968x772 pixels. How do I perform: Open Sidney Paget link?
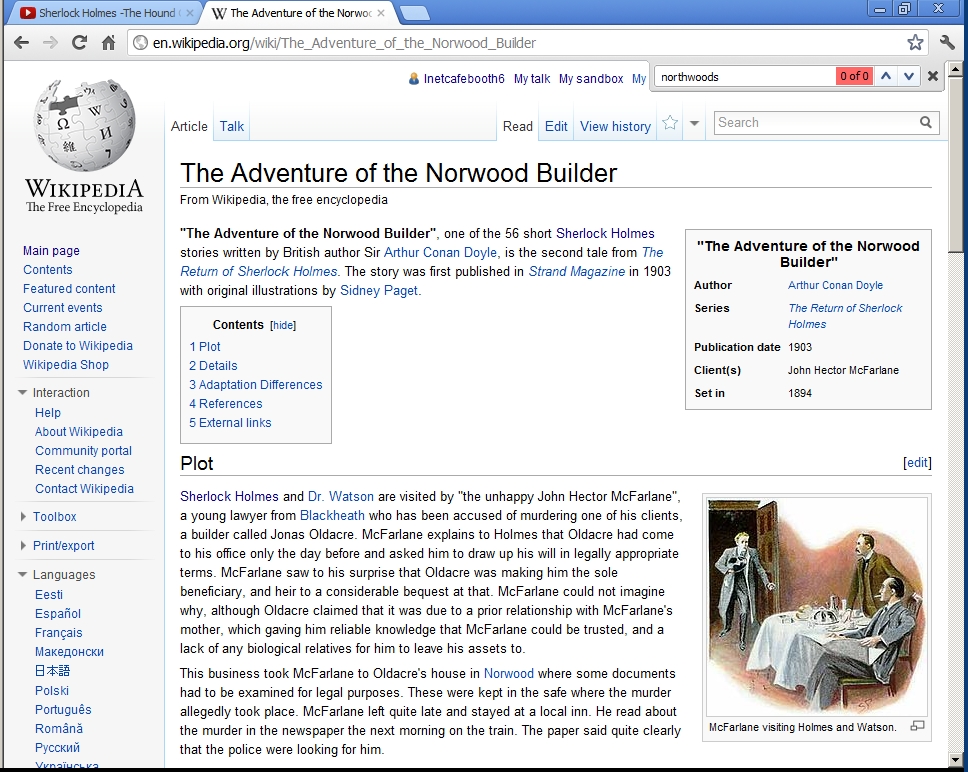[379, 291]
